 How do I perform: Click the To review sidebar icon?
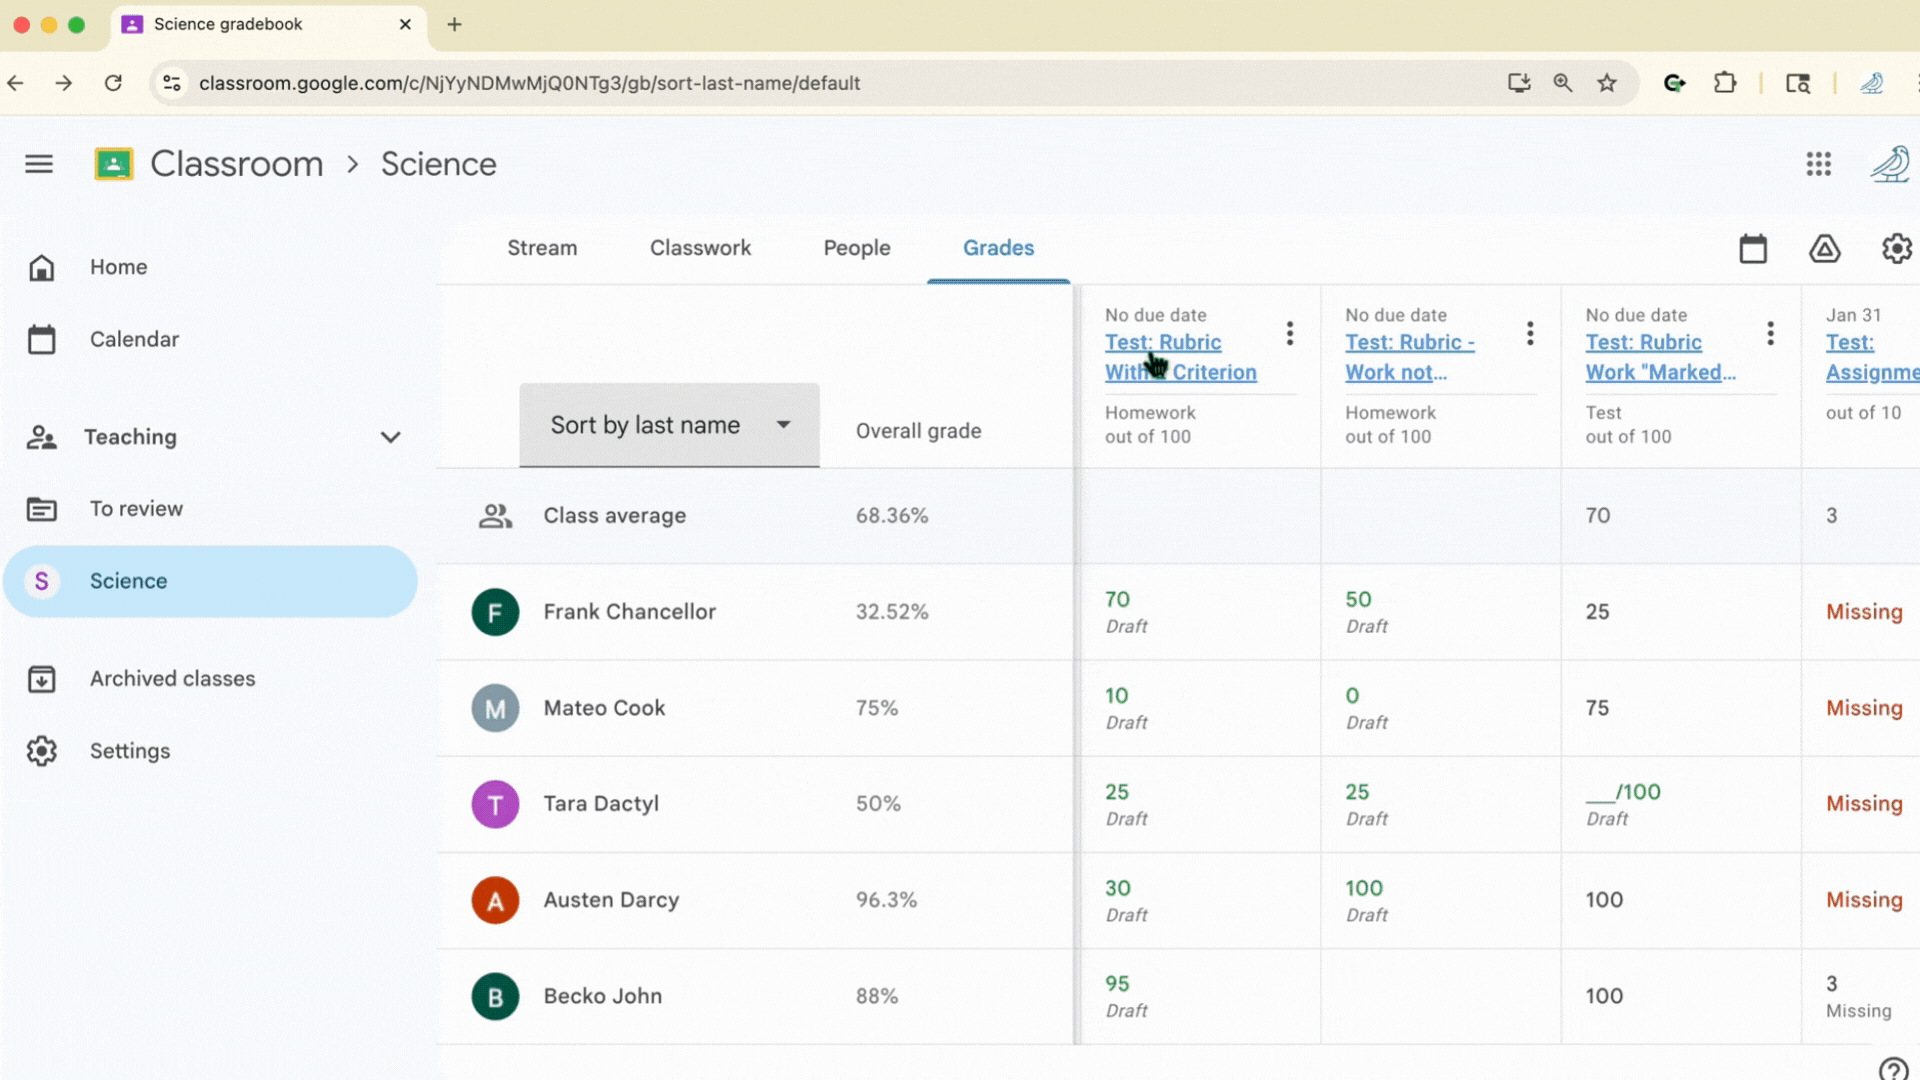tap(41, 509)
